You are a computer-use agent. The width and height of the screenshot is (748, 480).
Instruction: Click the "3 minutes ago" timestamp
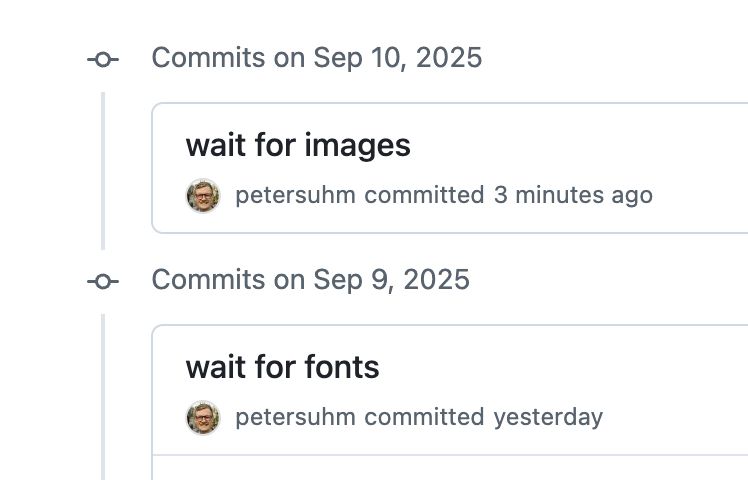[572, 195]
